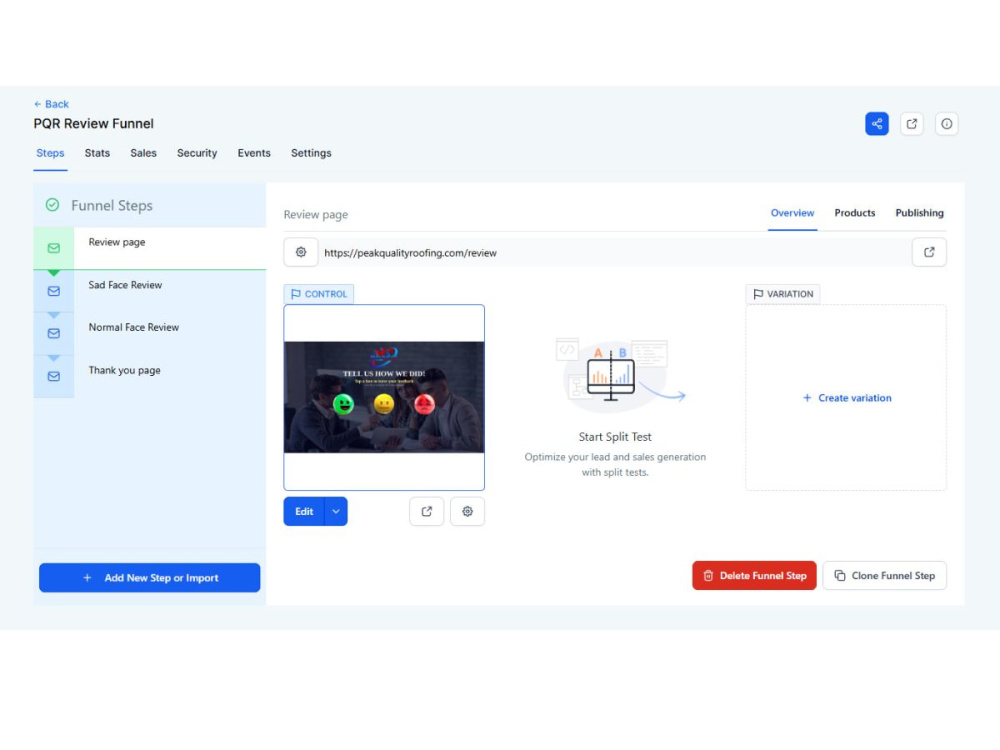This screenshot has height=750, width=1000.
Task: Open funnel in new tab icon at top right
Action: [911, 124]
